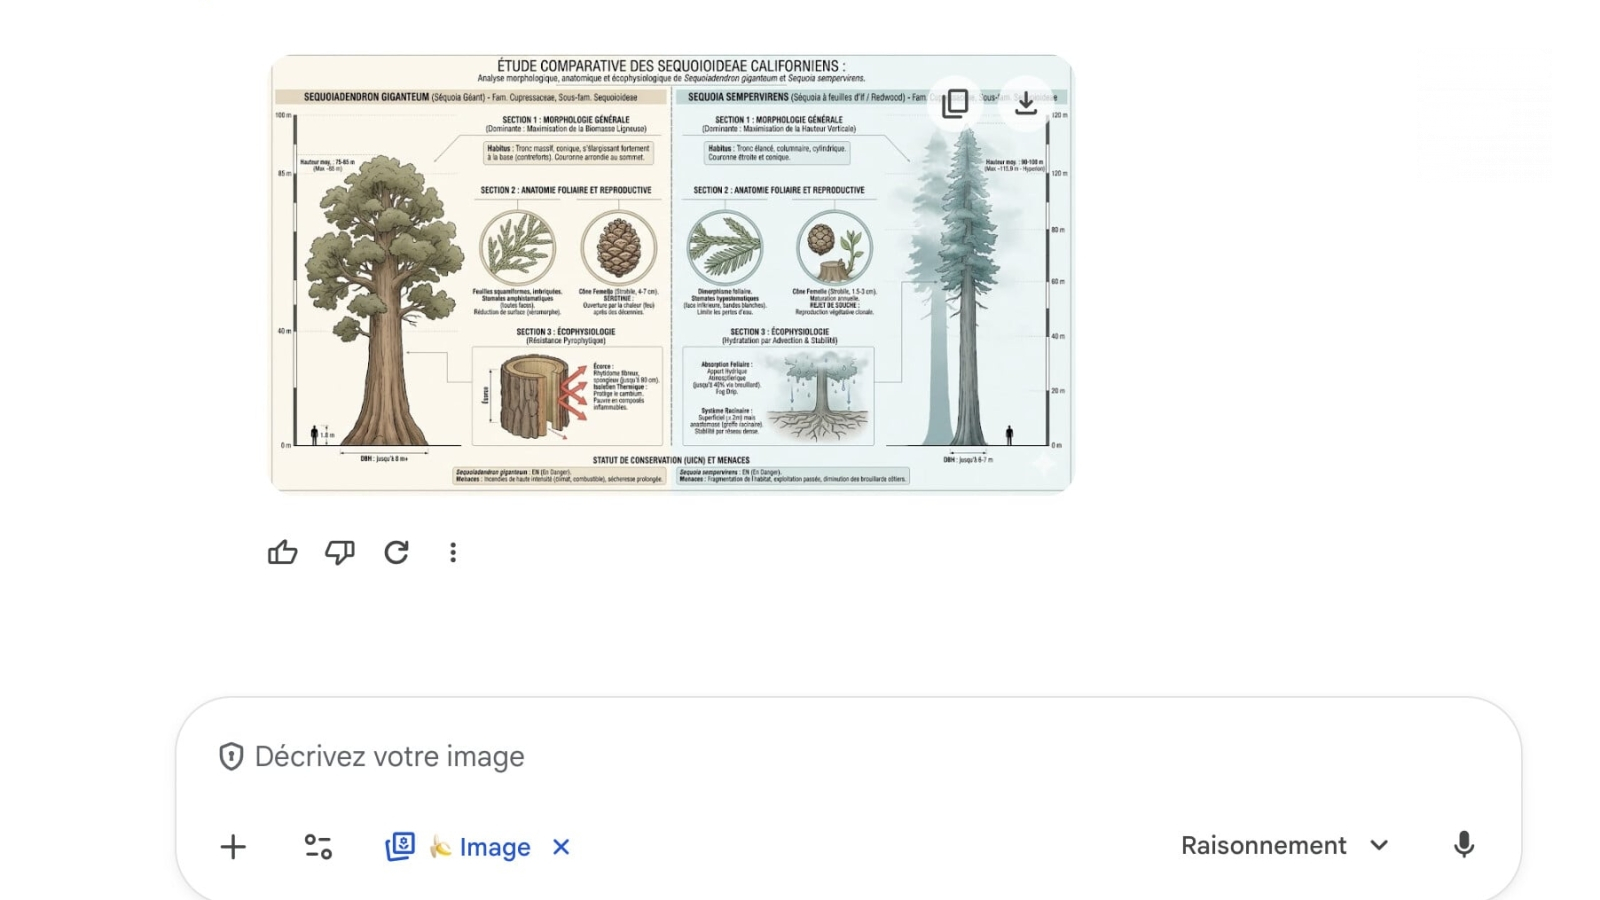
Task: Open the three-dot more options menu
Action: [453, 552]
